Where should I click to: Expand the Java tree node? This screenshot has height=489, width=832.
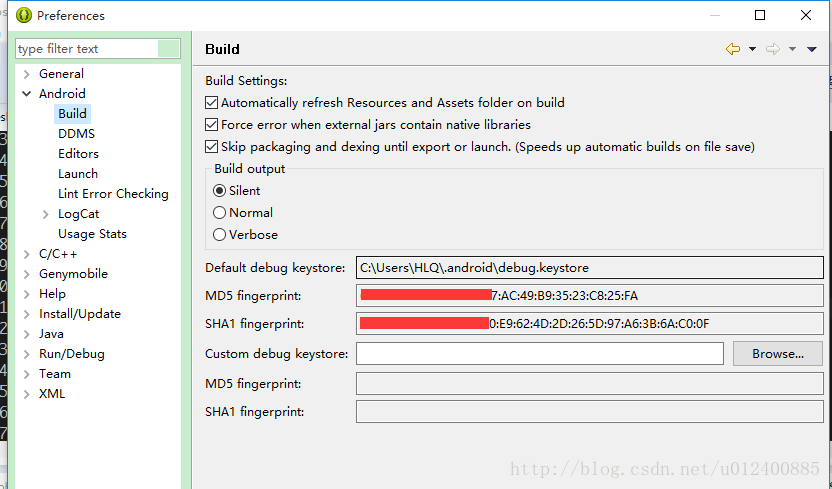click(27, 334)
